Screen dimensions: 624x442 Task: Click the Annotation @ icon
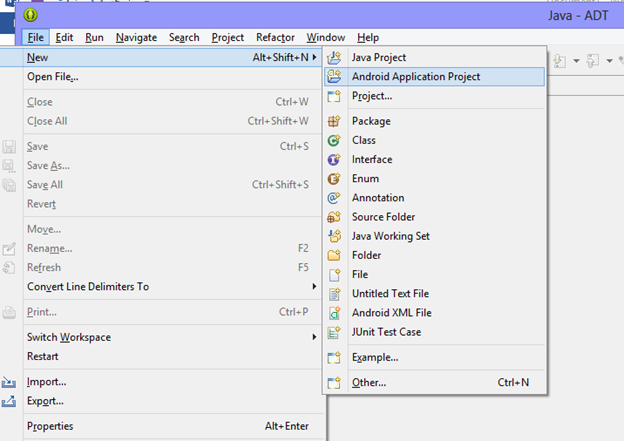click(334, 198)
